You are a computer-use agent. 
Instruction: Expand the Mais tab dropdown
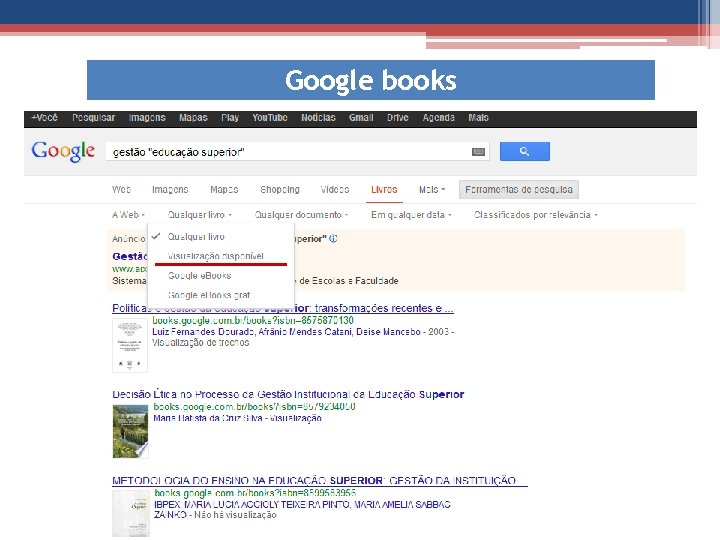pyautogui.click(x=432, y=189)
